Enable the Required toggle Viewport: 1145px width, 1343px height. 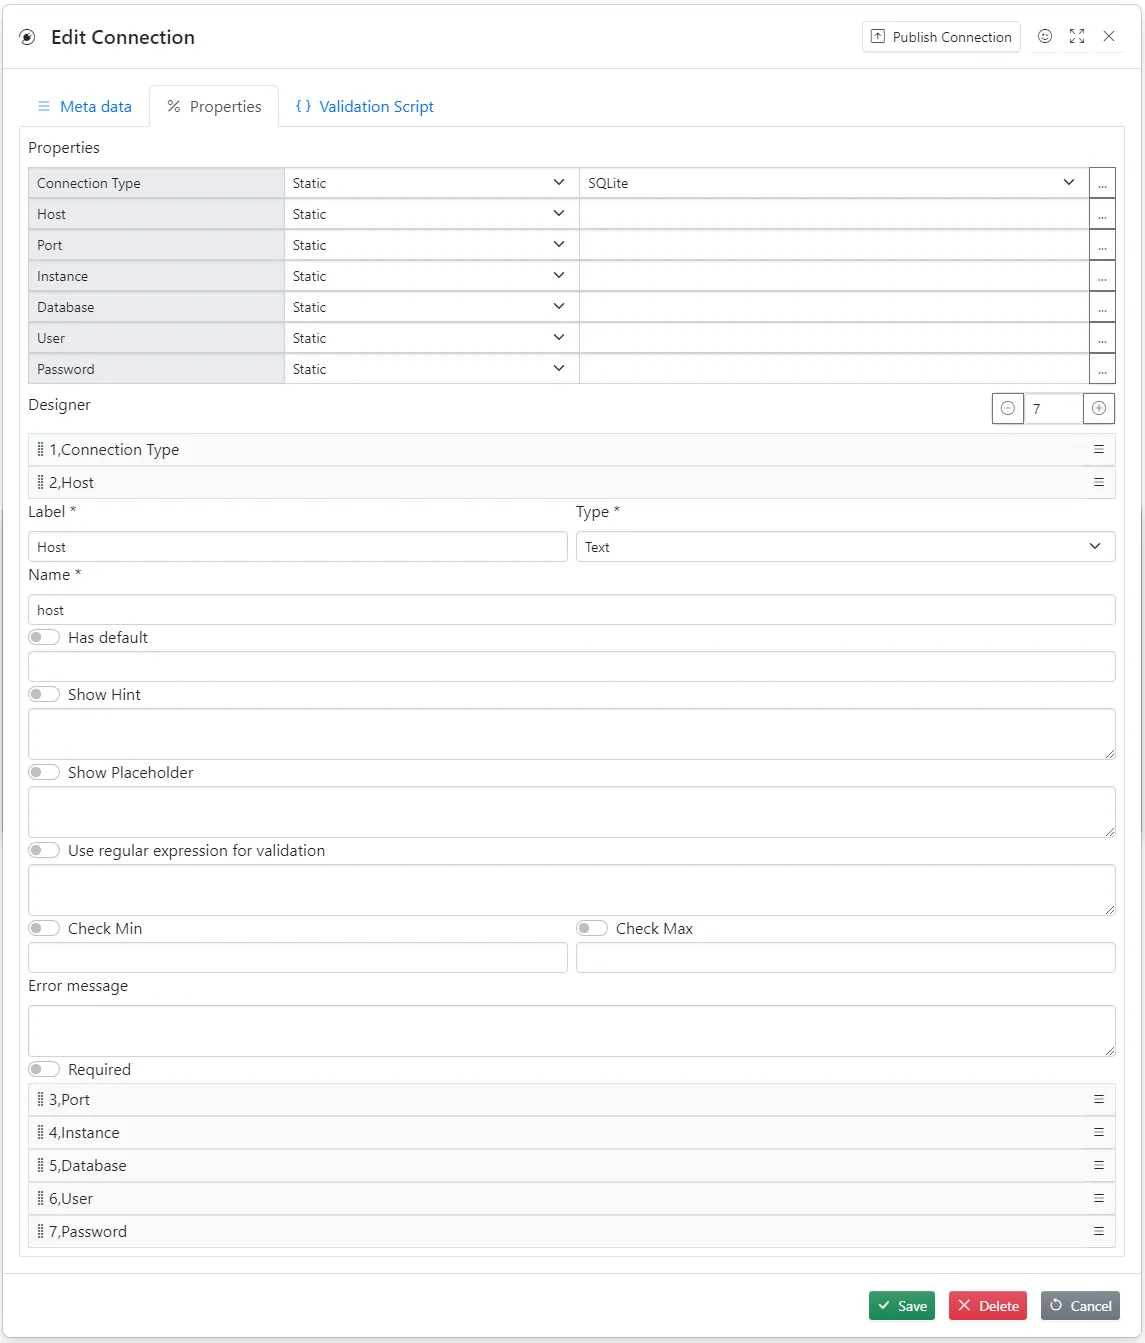point(44,1069)
